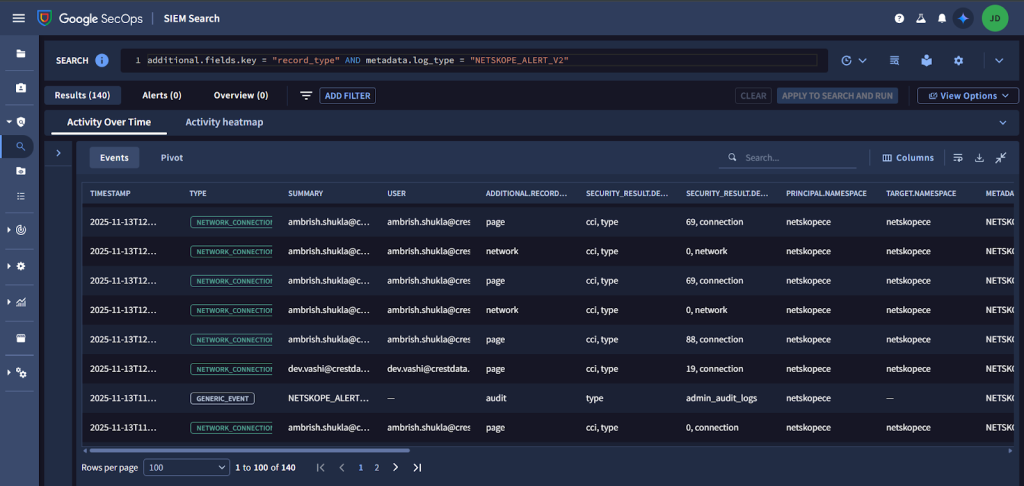Switch to the Pivot tab
Screen dimensions: 1024x486
pyautogui.click(x=172, y=157)
